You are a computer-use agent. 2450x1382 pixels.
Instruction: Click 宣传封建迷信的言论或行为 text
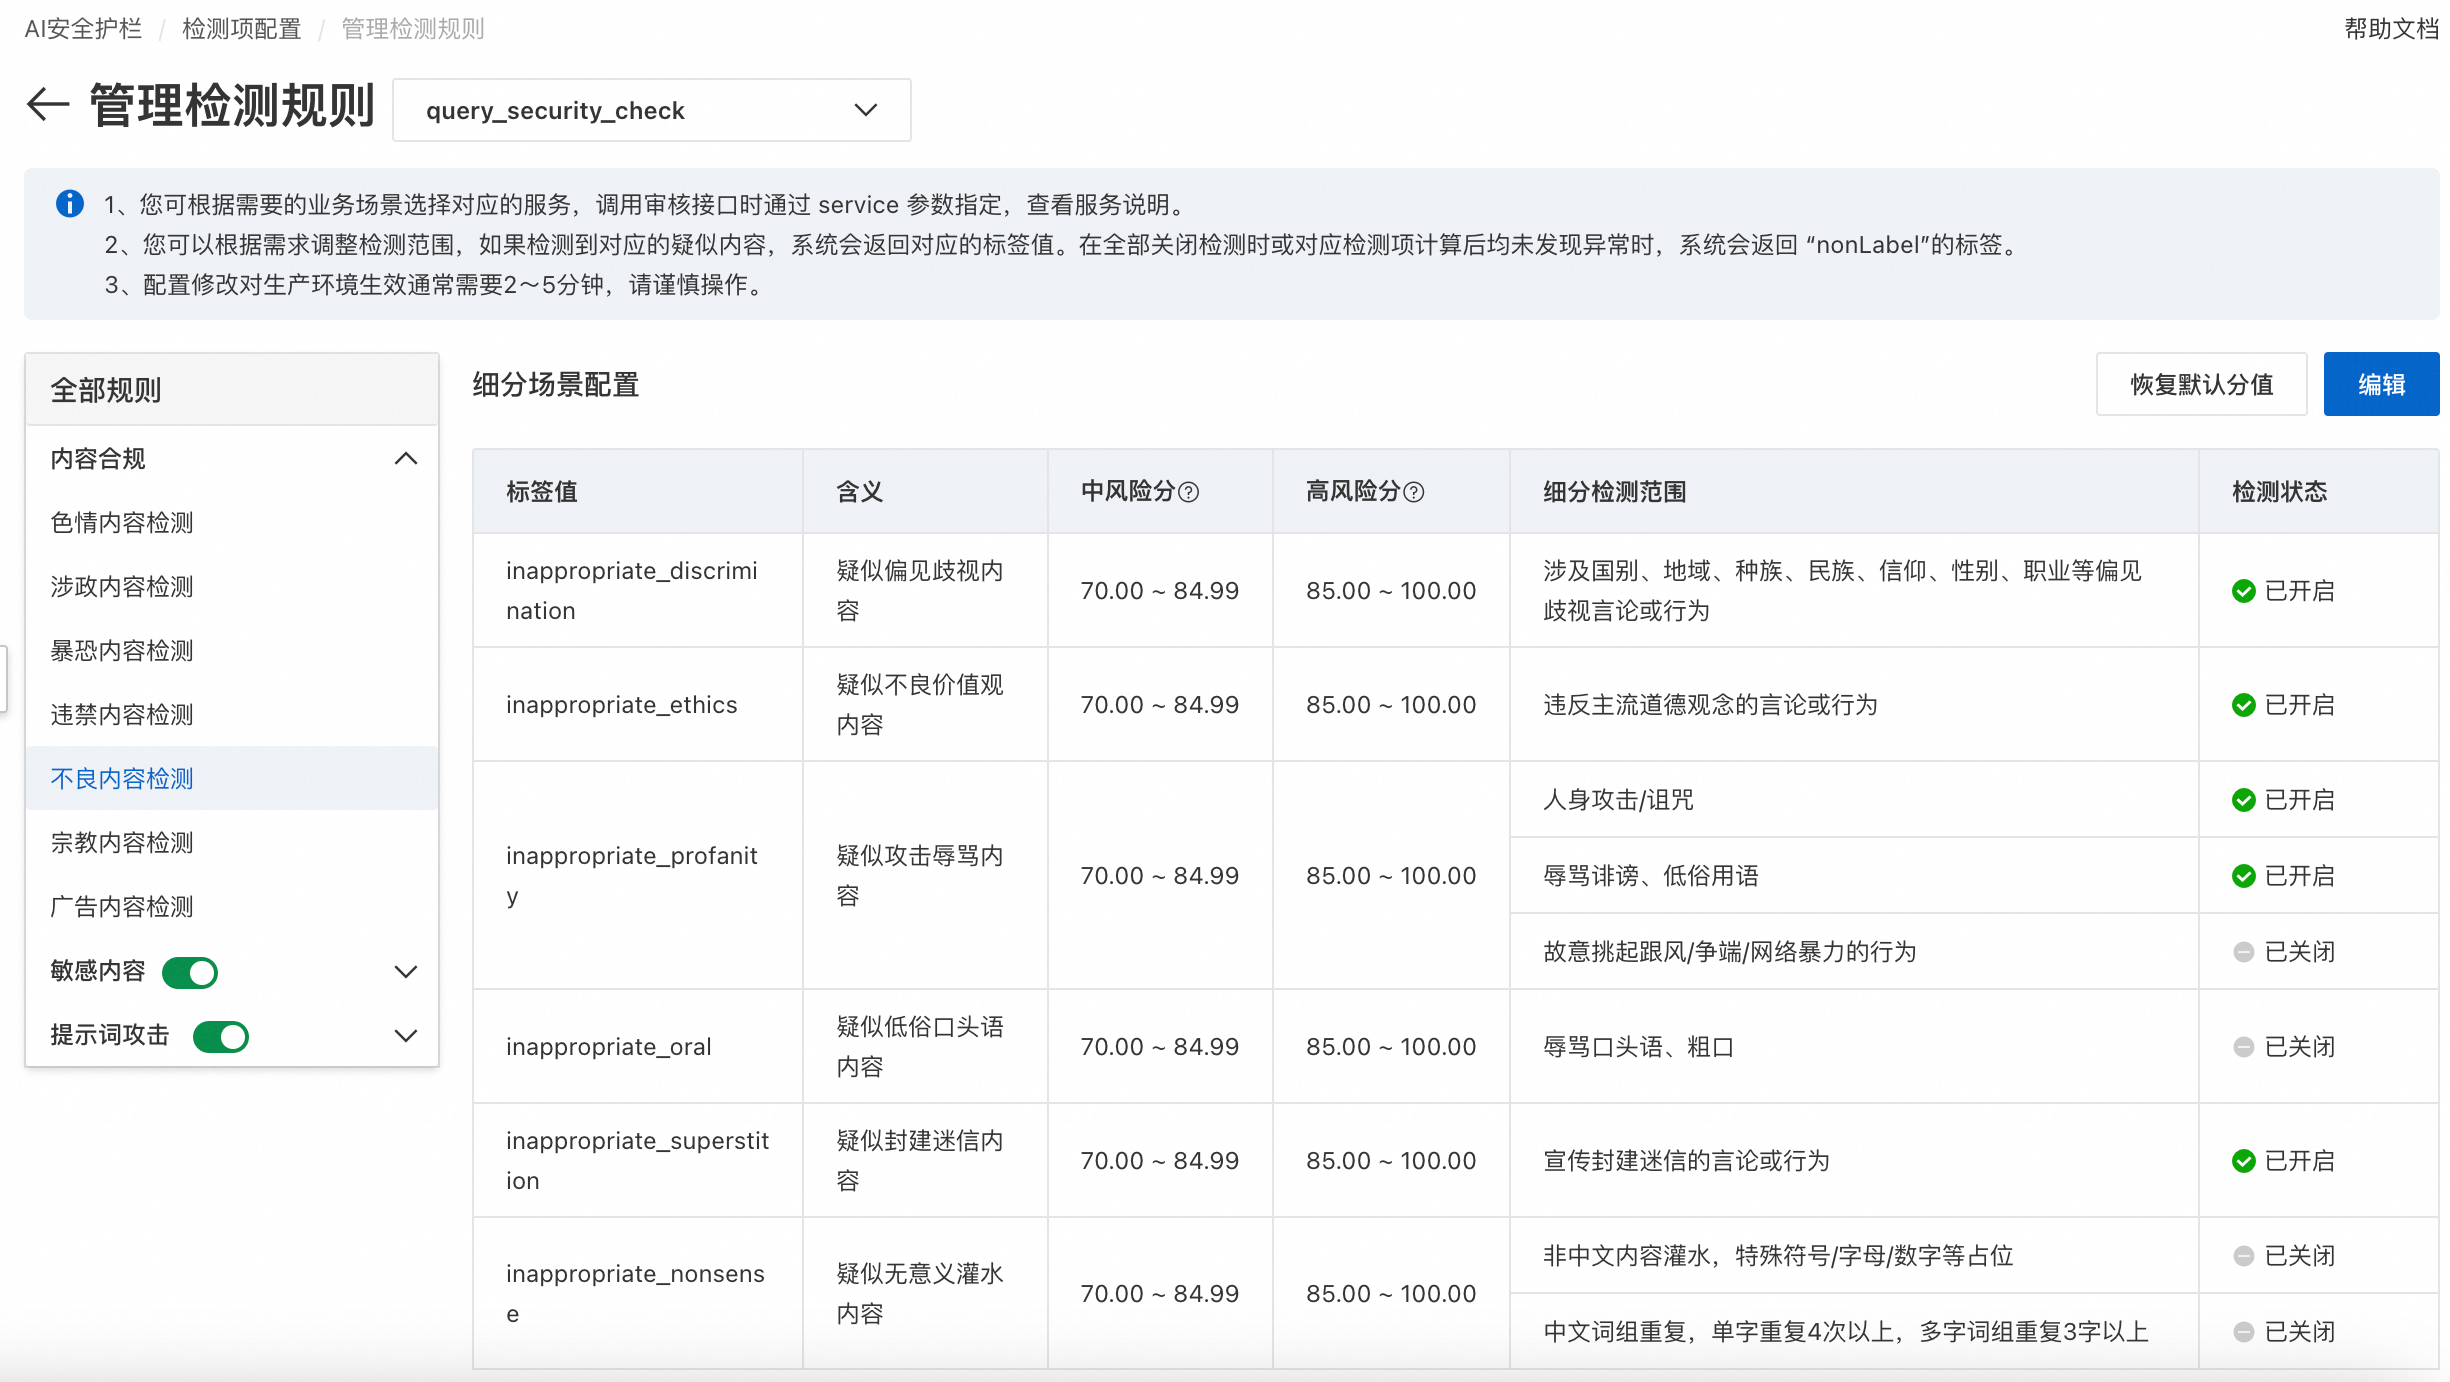(1686, 1161)
